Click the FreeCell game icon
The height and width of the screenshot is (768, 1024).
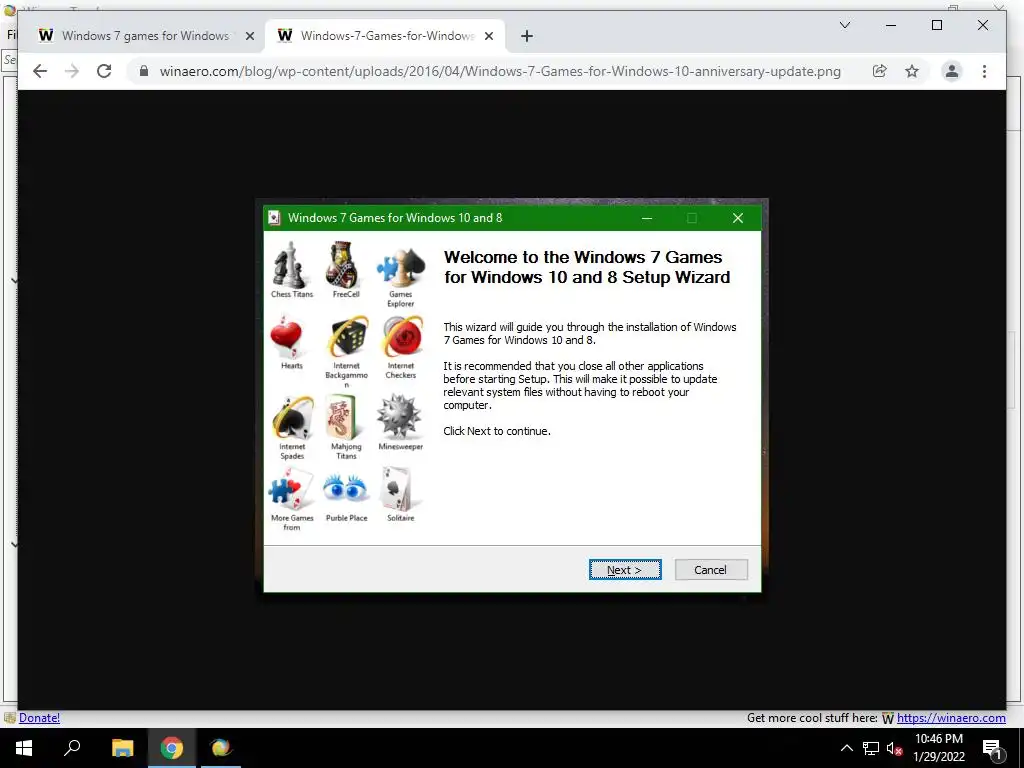(x=343, y=265)
